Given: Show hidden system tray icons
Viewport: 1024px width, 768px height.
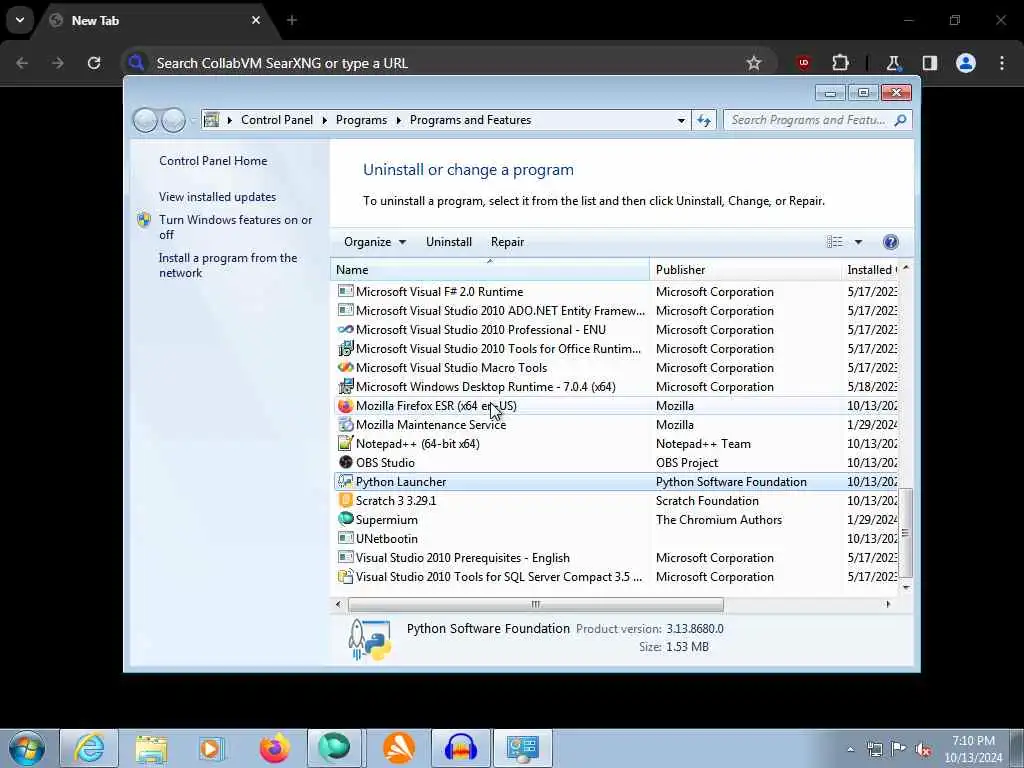Looking at the screenshot, I should pos(850,749).
